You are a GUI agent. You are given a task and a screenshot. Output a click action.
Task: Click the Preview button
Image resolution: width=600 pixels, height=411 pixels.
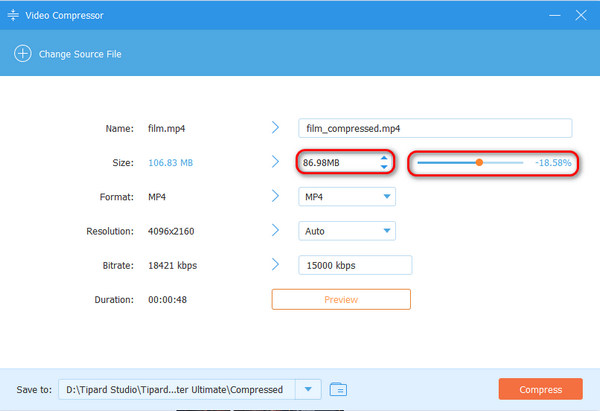341,299
